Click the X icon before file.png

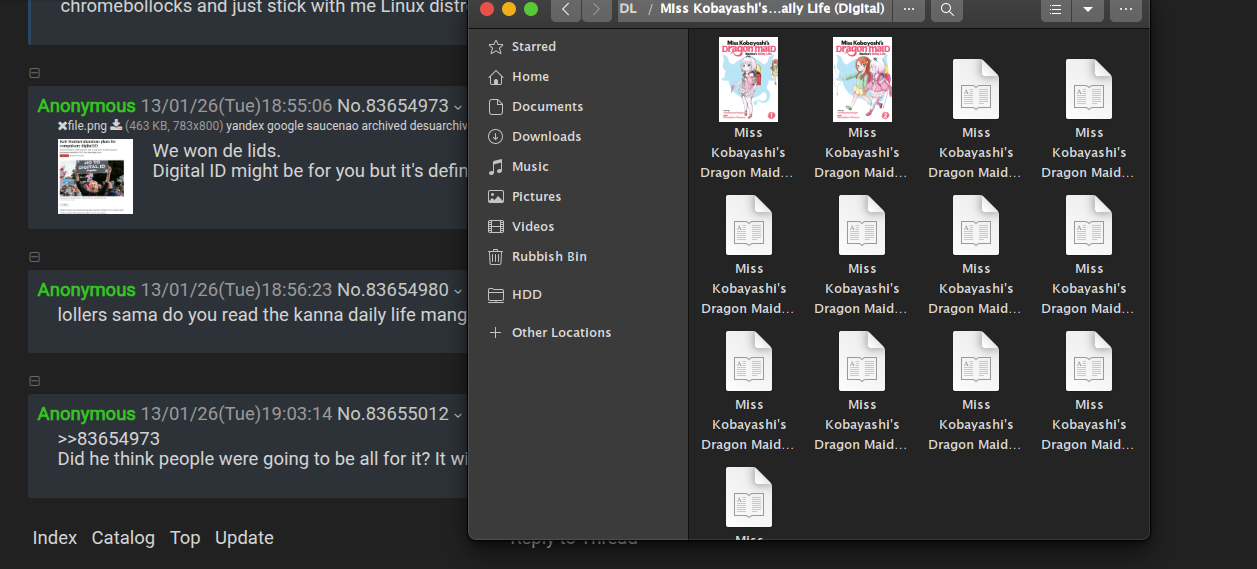pos(62,126)
